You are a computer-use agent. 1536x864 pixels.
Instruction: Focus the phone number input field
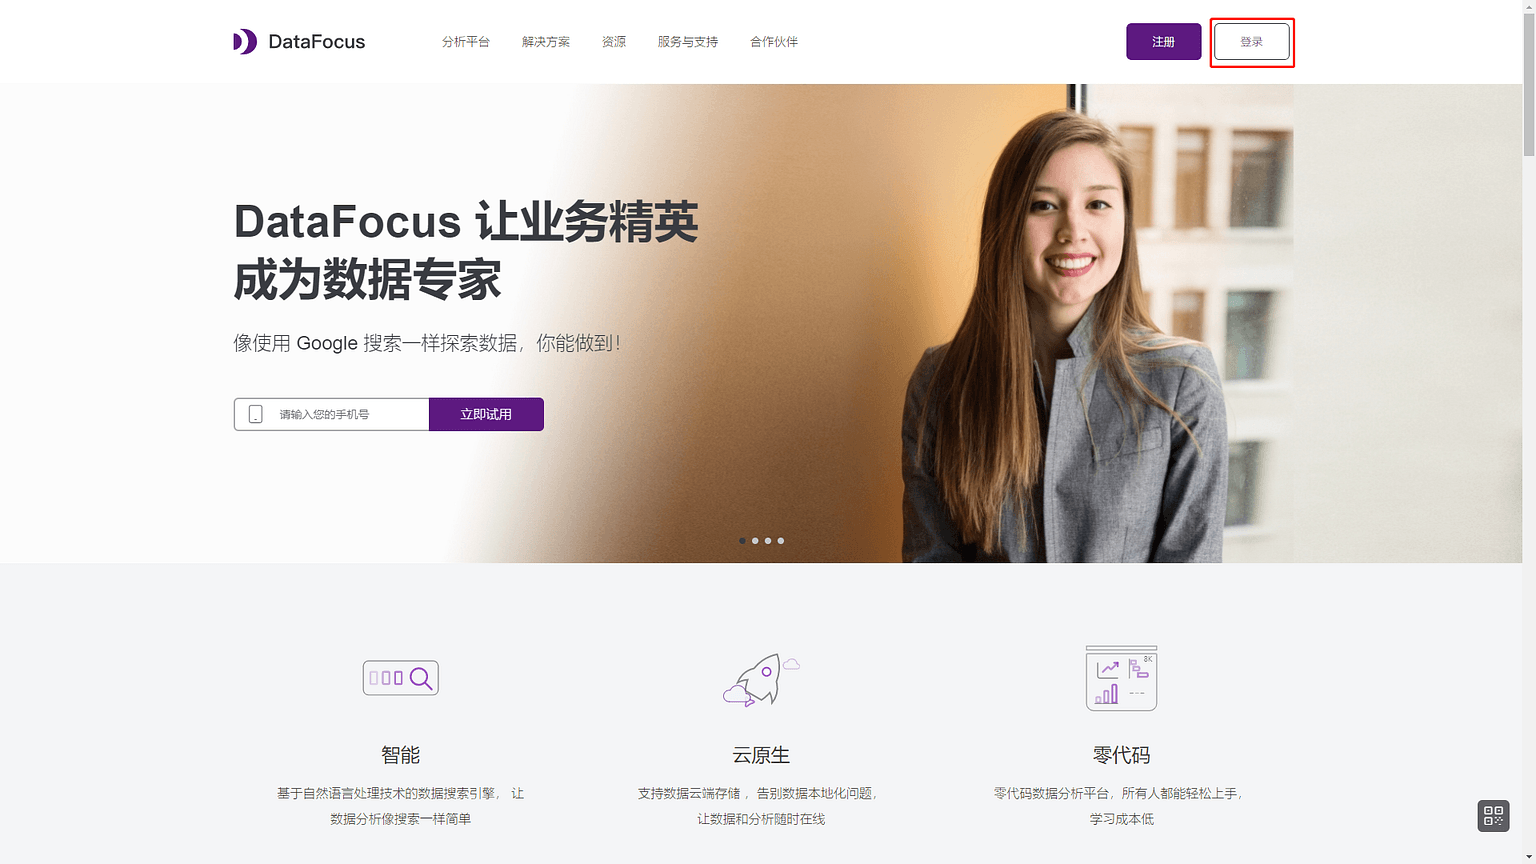click(x=332, y=414)
